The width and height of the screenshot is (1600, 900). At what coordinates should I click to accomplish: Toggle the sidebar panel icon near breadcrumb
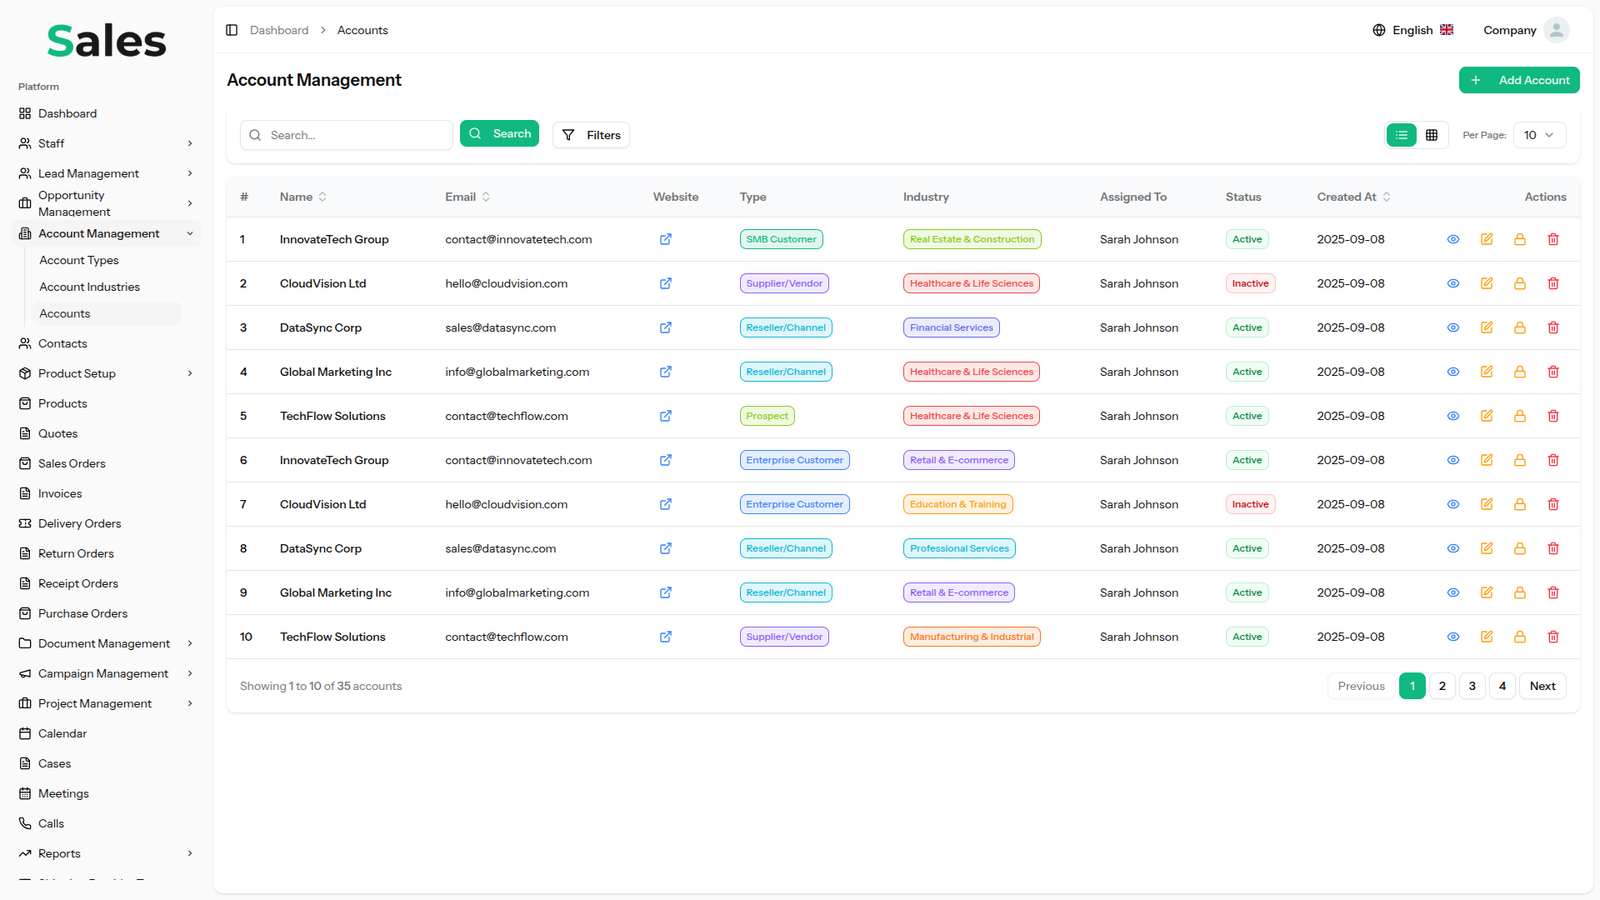232,30
